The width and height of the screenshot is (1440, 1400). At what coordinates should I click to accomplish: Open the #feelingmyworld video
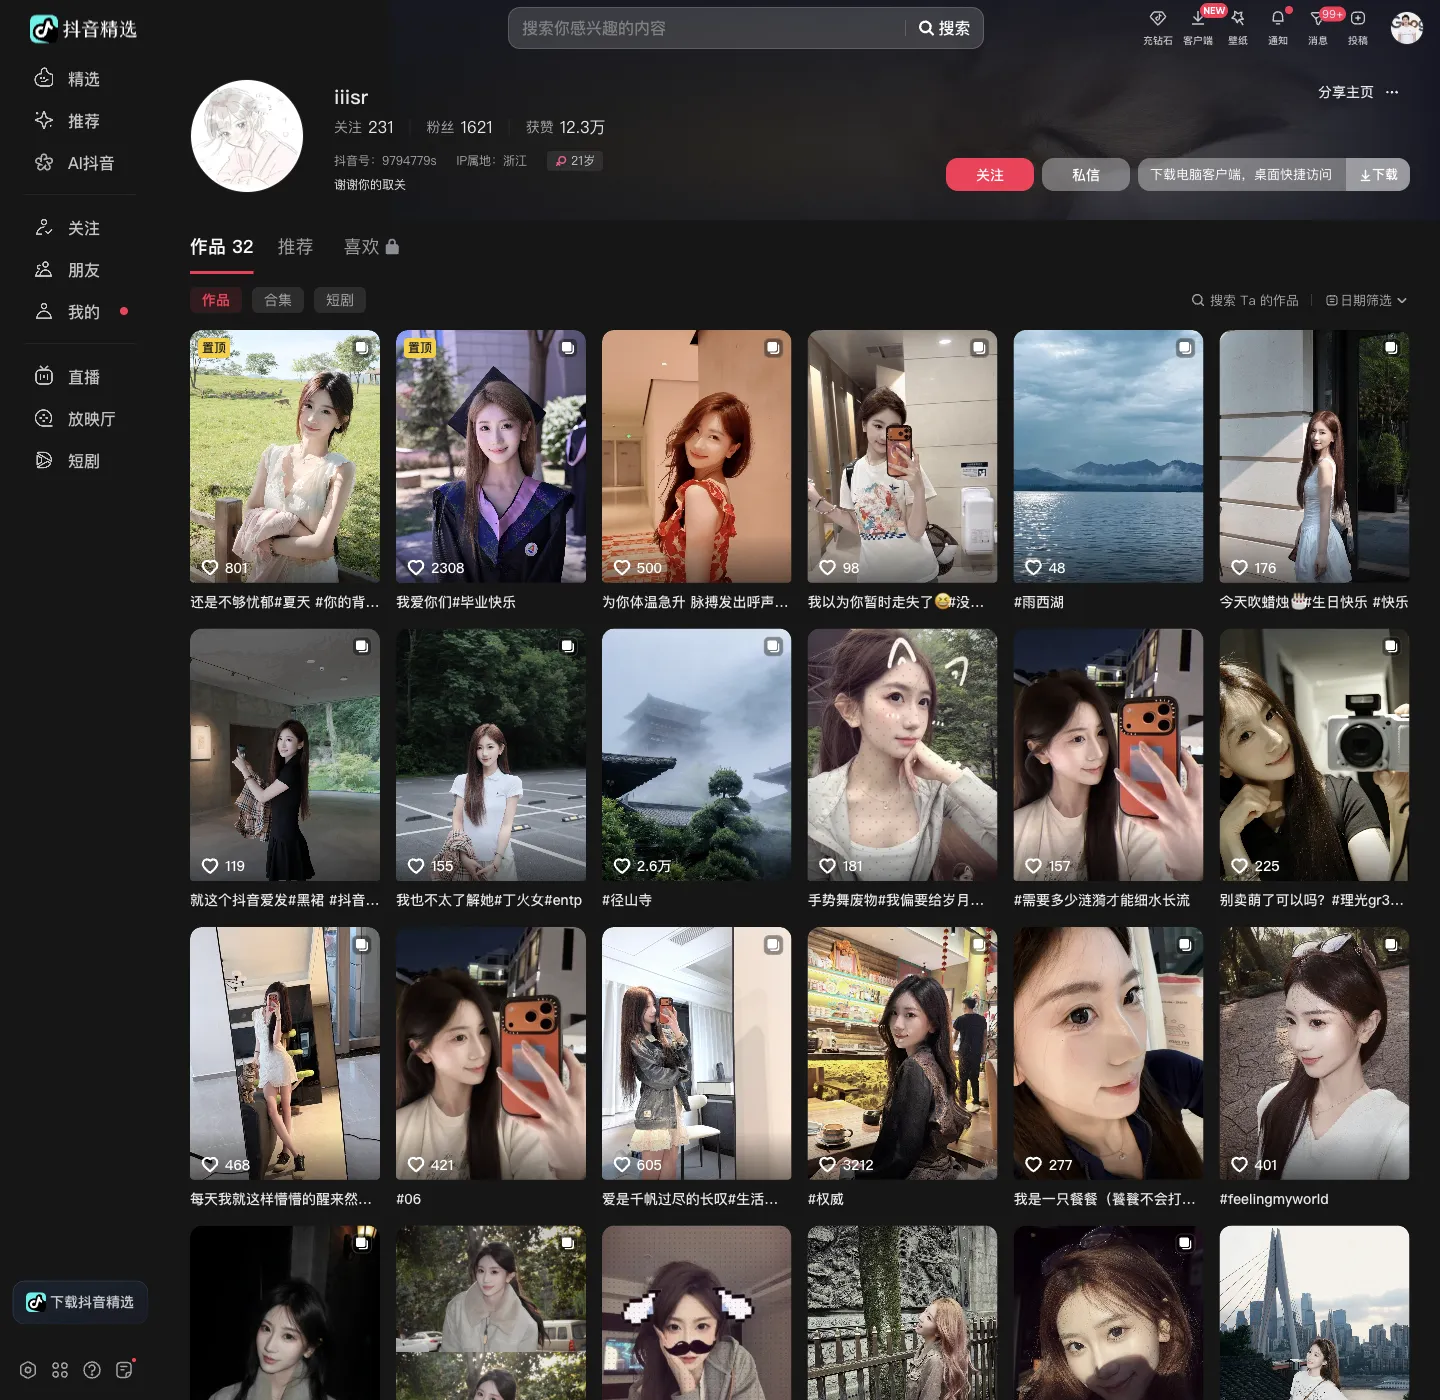(x=1315, y=1053)
